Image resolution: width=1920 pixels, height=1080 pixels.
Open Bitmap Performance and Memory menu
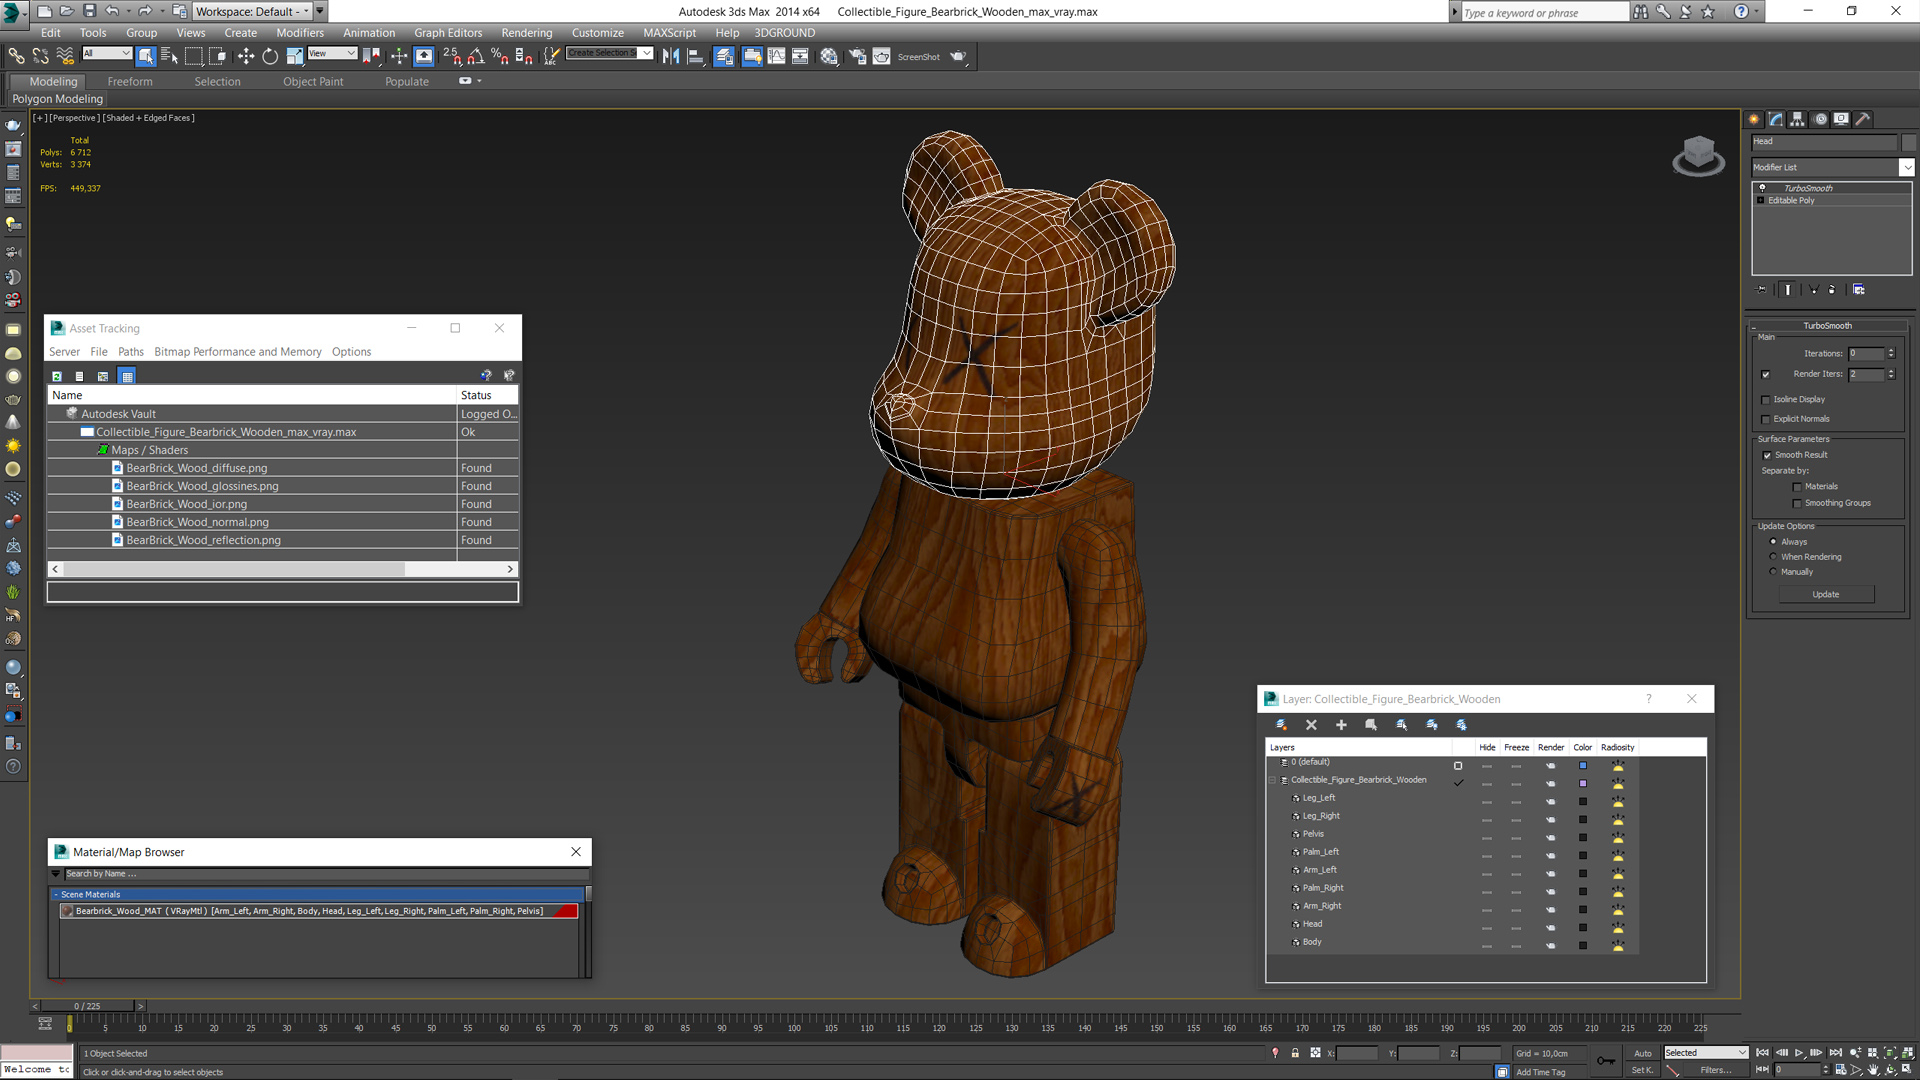[238, 351]
